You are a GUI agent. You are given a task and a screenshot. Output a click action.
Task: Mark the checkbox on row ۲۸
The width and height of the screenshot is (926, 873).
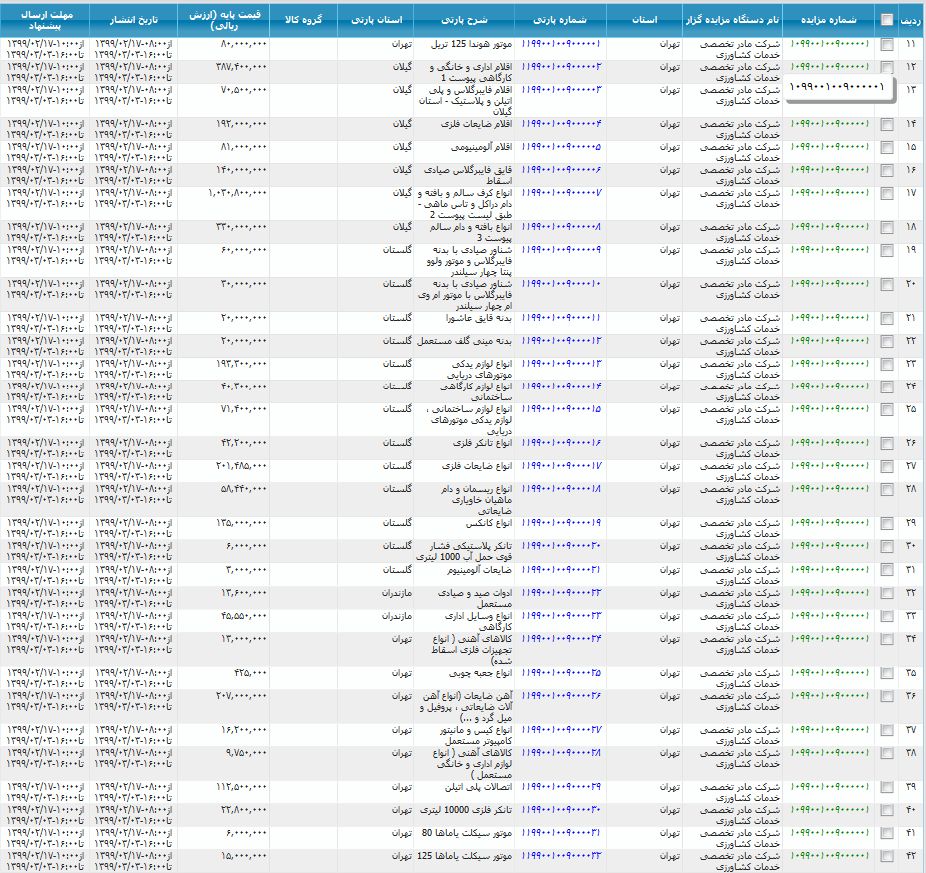(887, 488)
